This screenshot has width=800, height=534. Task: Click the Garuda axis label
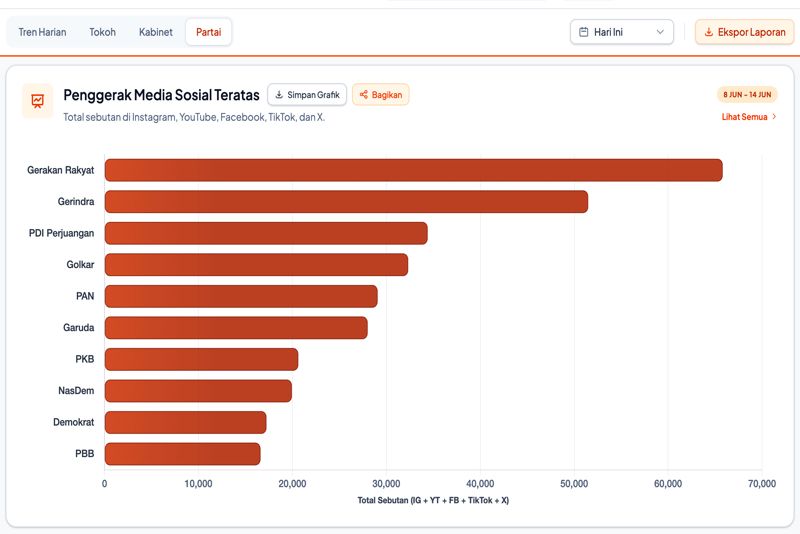coord(79,328)
